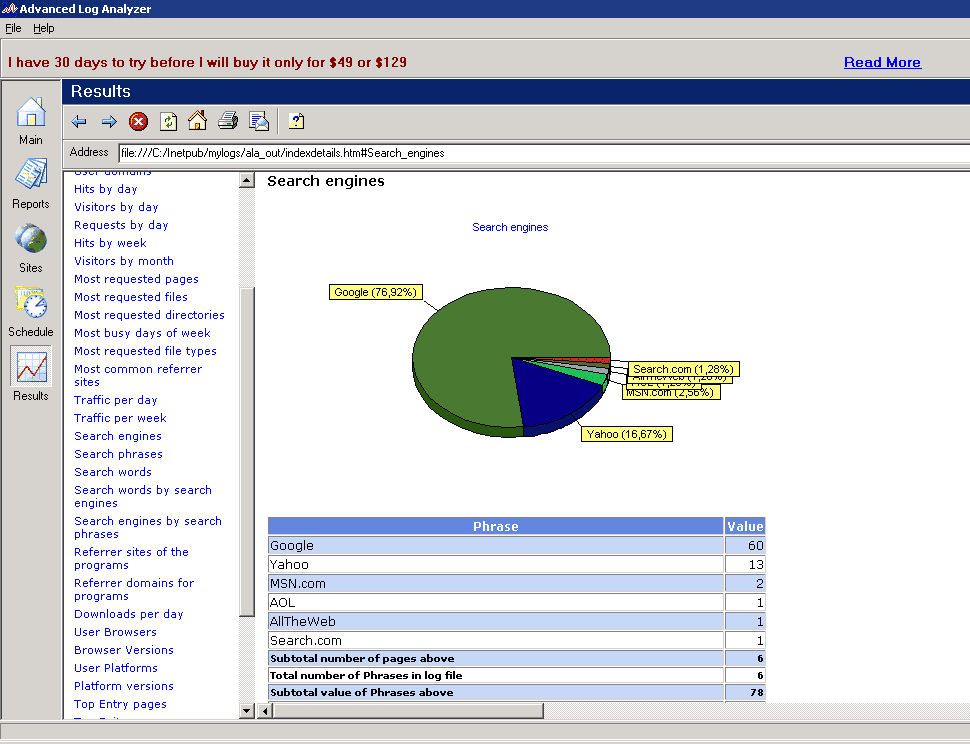Screen dimensions: 970x744
Task: Open the File menu
Action: pyautogui.click(x=13, y=28)
